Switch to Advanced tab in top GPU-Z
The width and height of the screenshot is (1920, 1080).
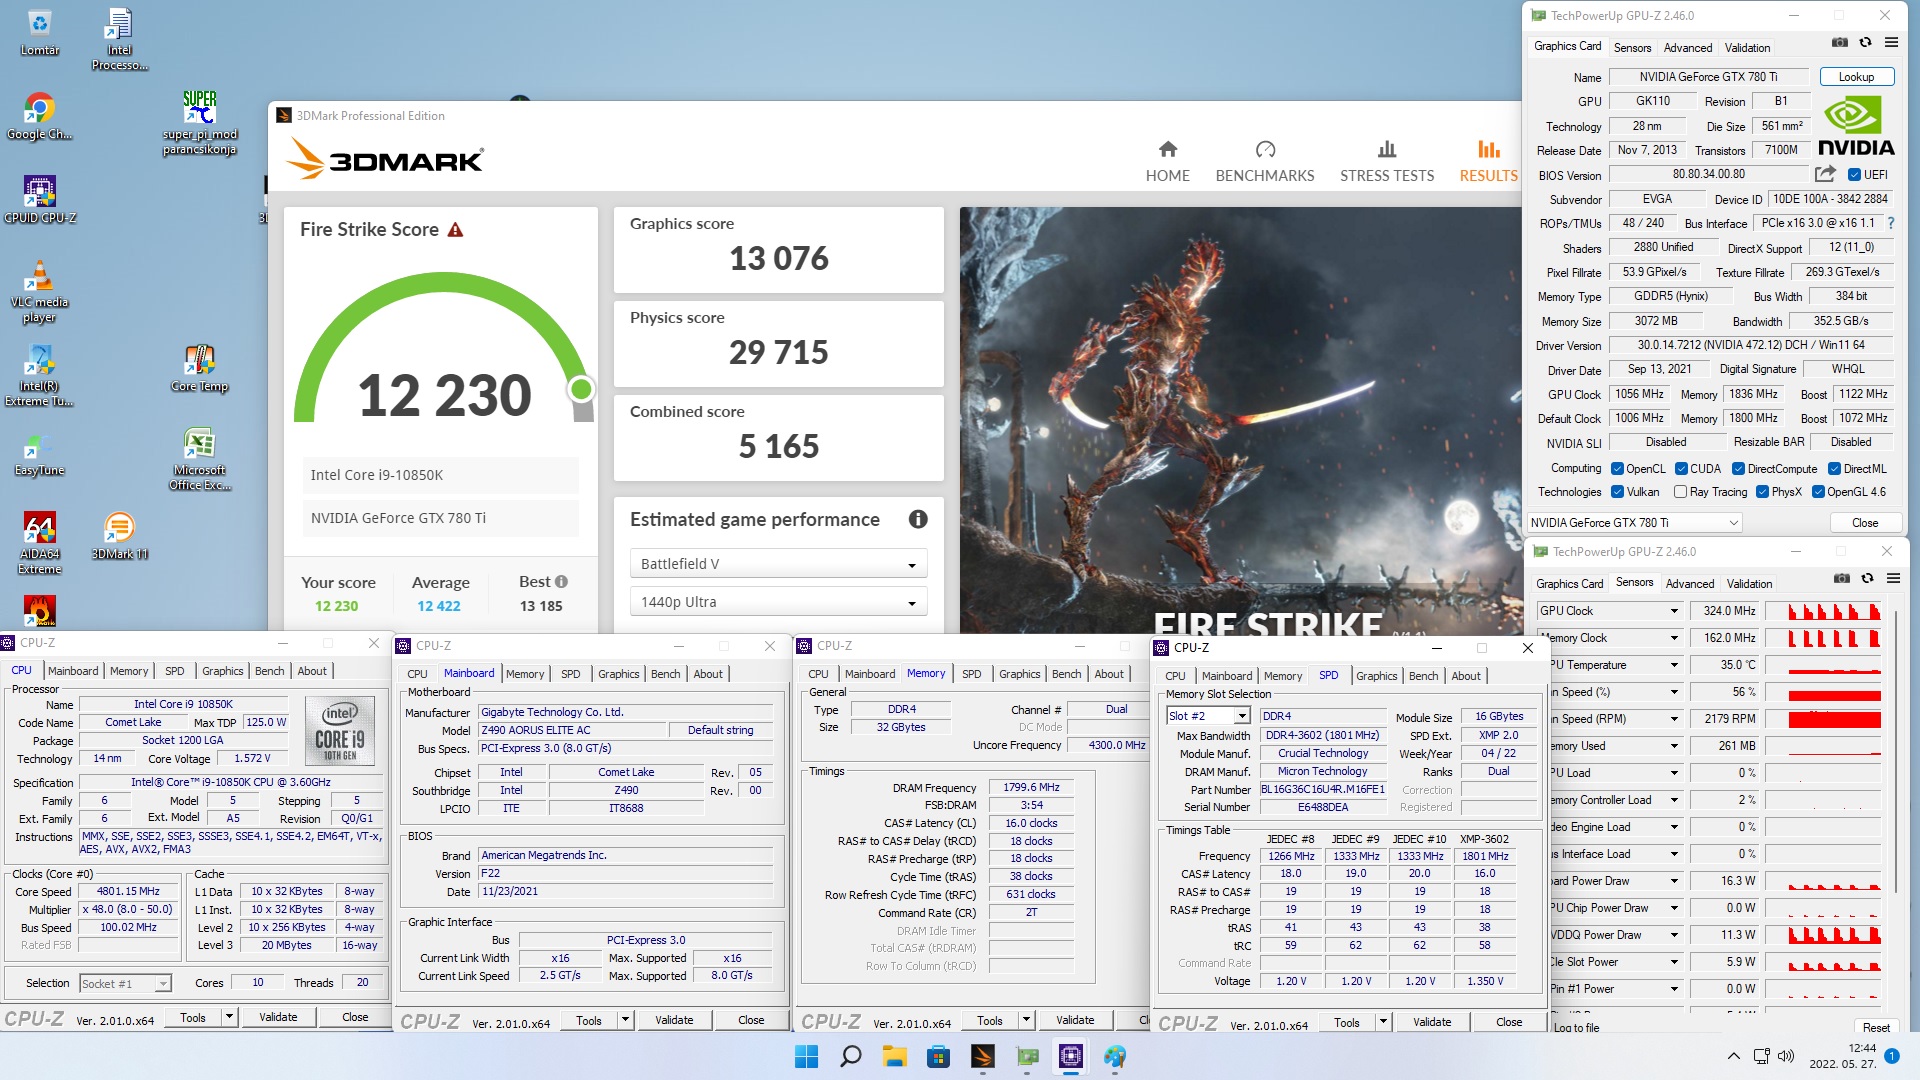pyautogui.click(x=1688, y=47)
